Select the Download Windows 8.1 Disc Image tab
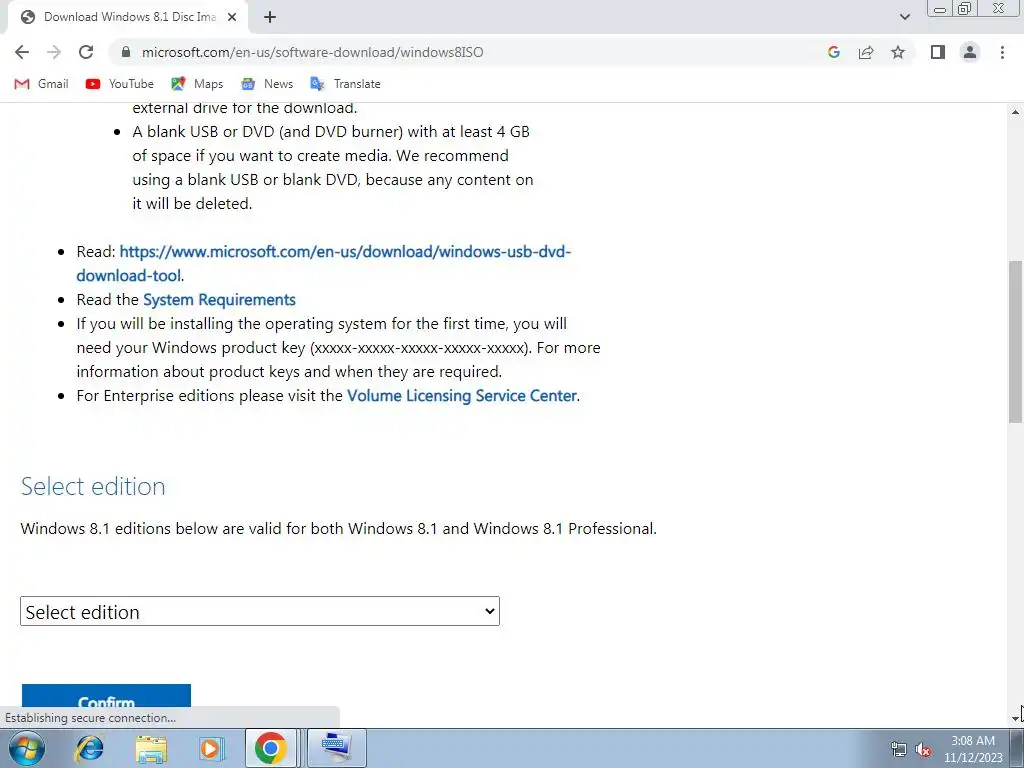Image resolution: width=1024 pixels, height=768 pixels. coord(128,17)
